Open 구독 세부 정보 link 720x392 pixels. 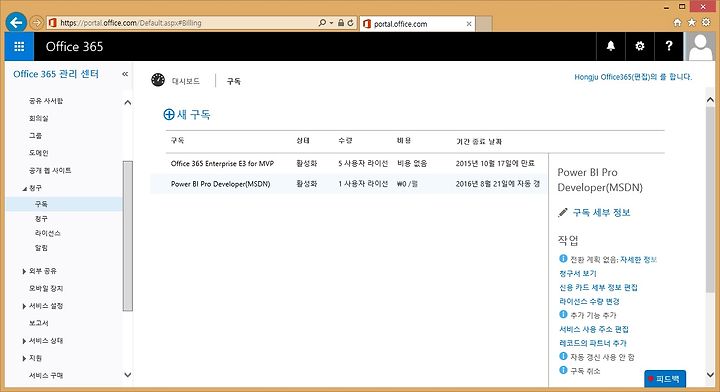[601, 213]
